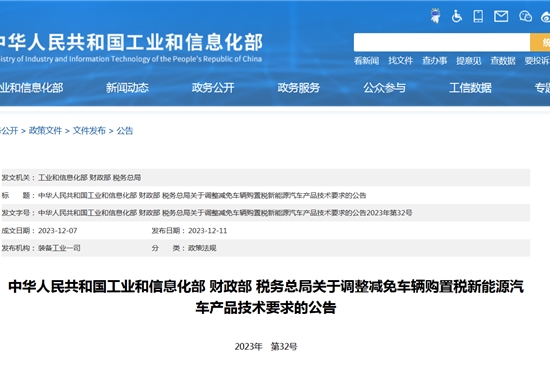Click the ministry name site logo
Image resolution: width=550 pixels, height=378 pixels.
(131, 48)
